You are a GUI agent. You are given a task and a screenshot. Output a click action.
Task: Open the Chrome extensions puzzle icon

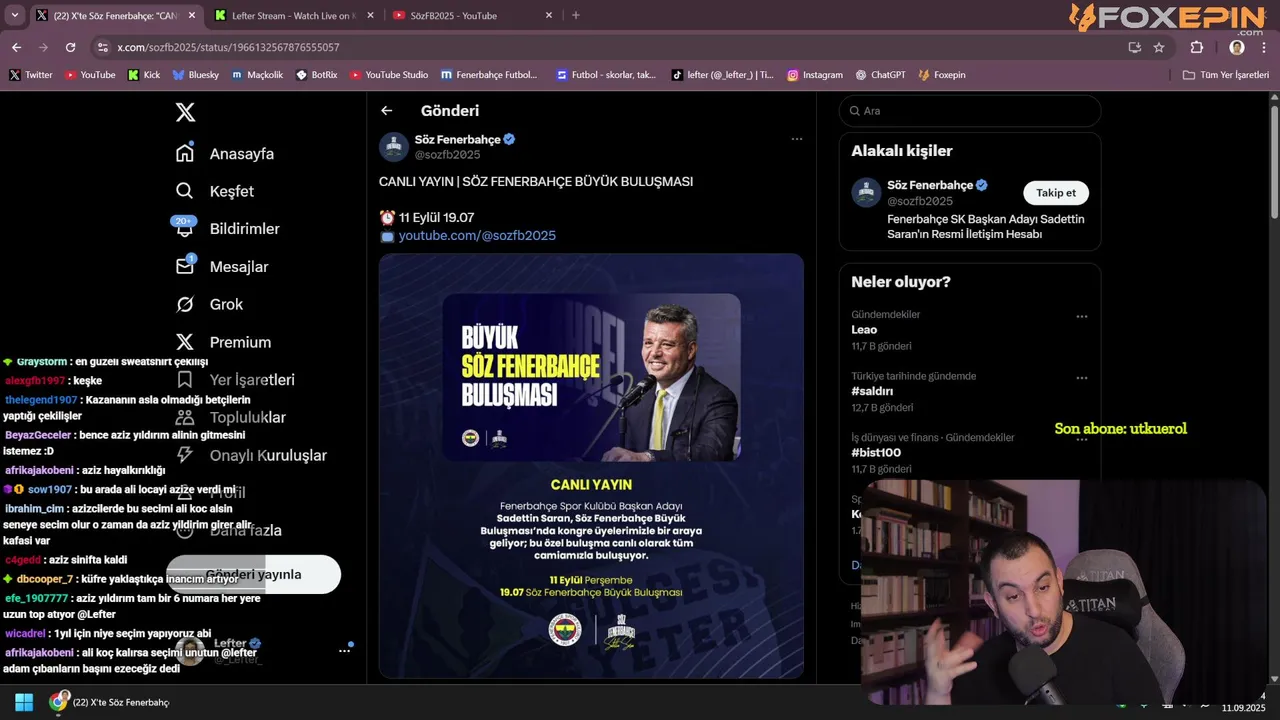click(1197, 47)
